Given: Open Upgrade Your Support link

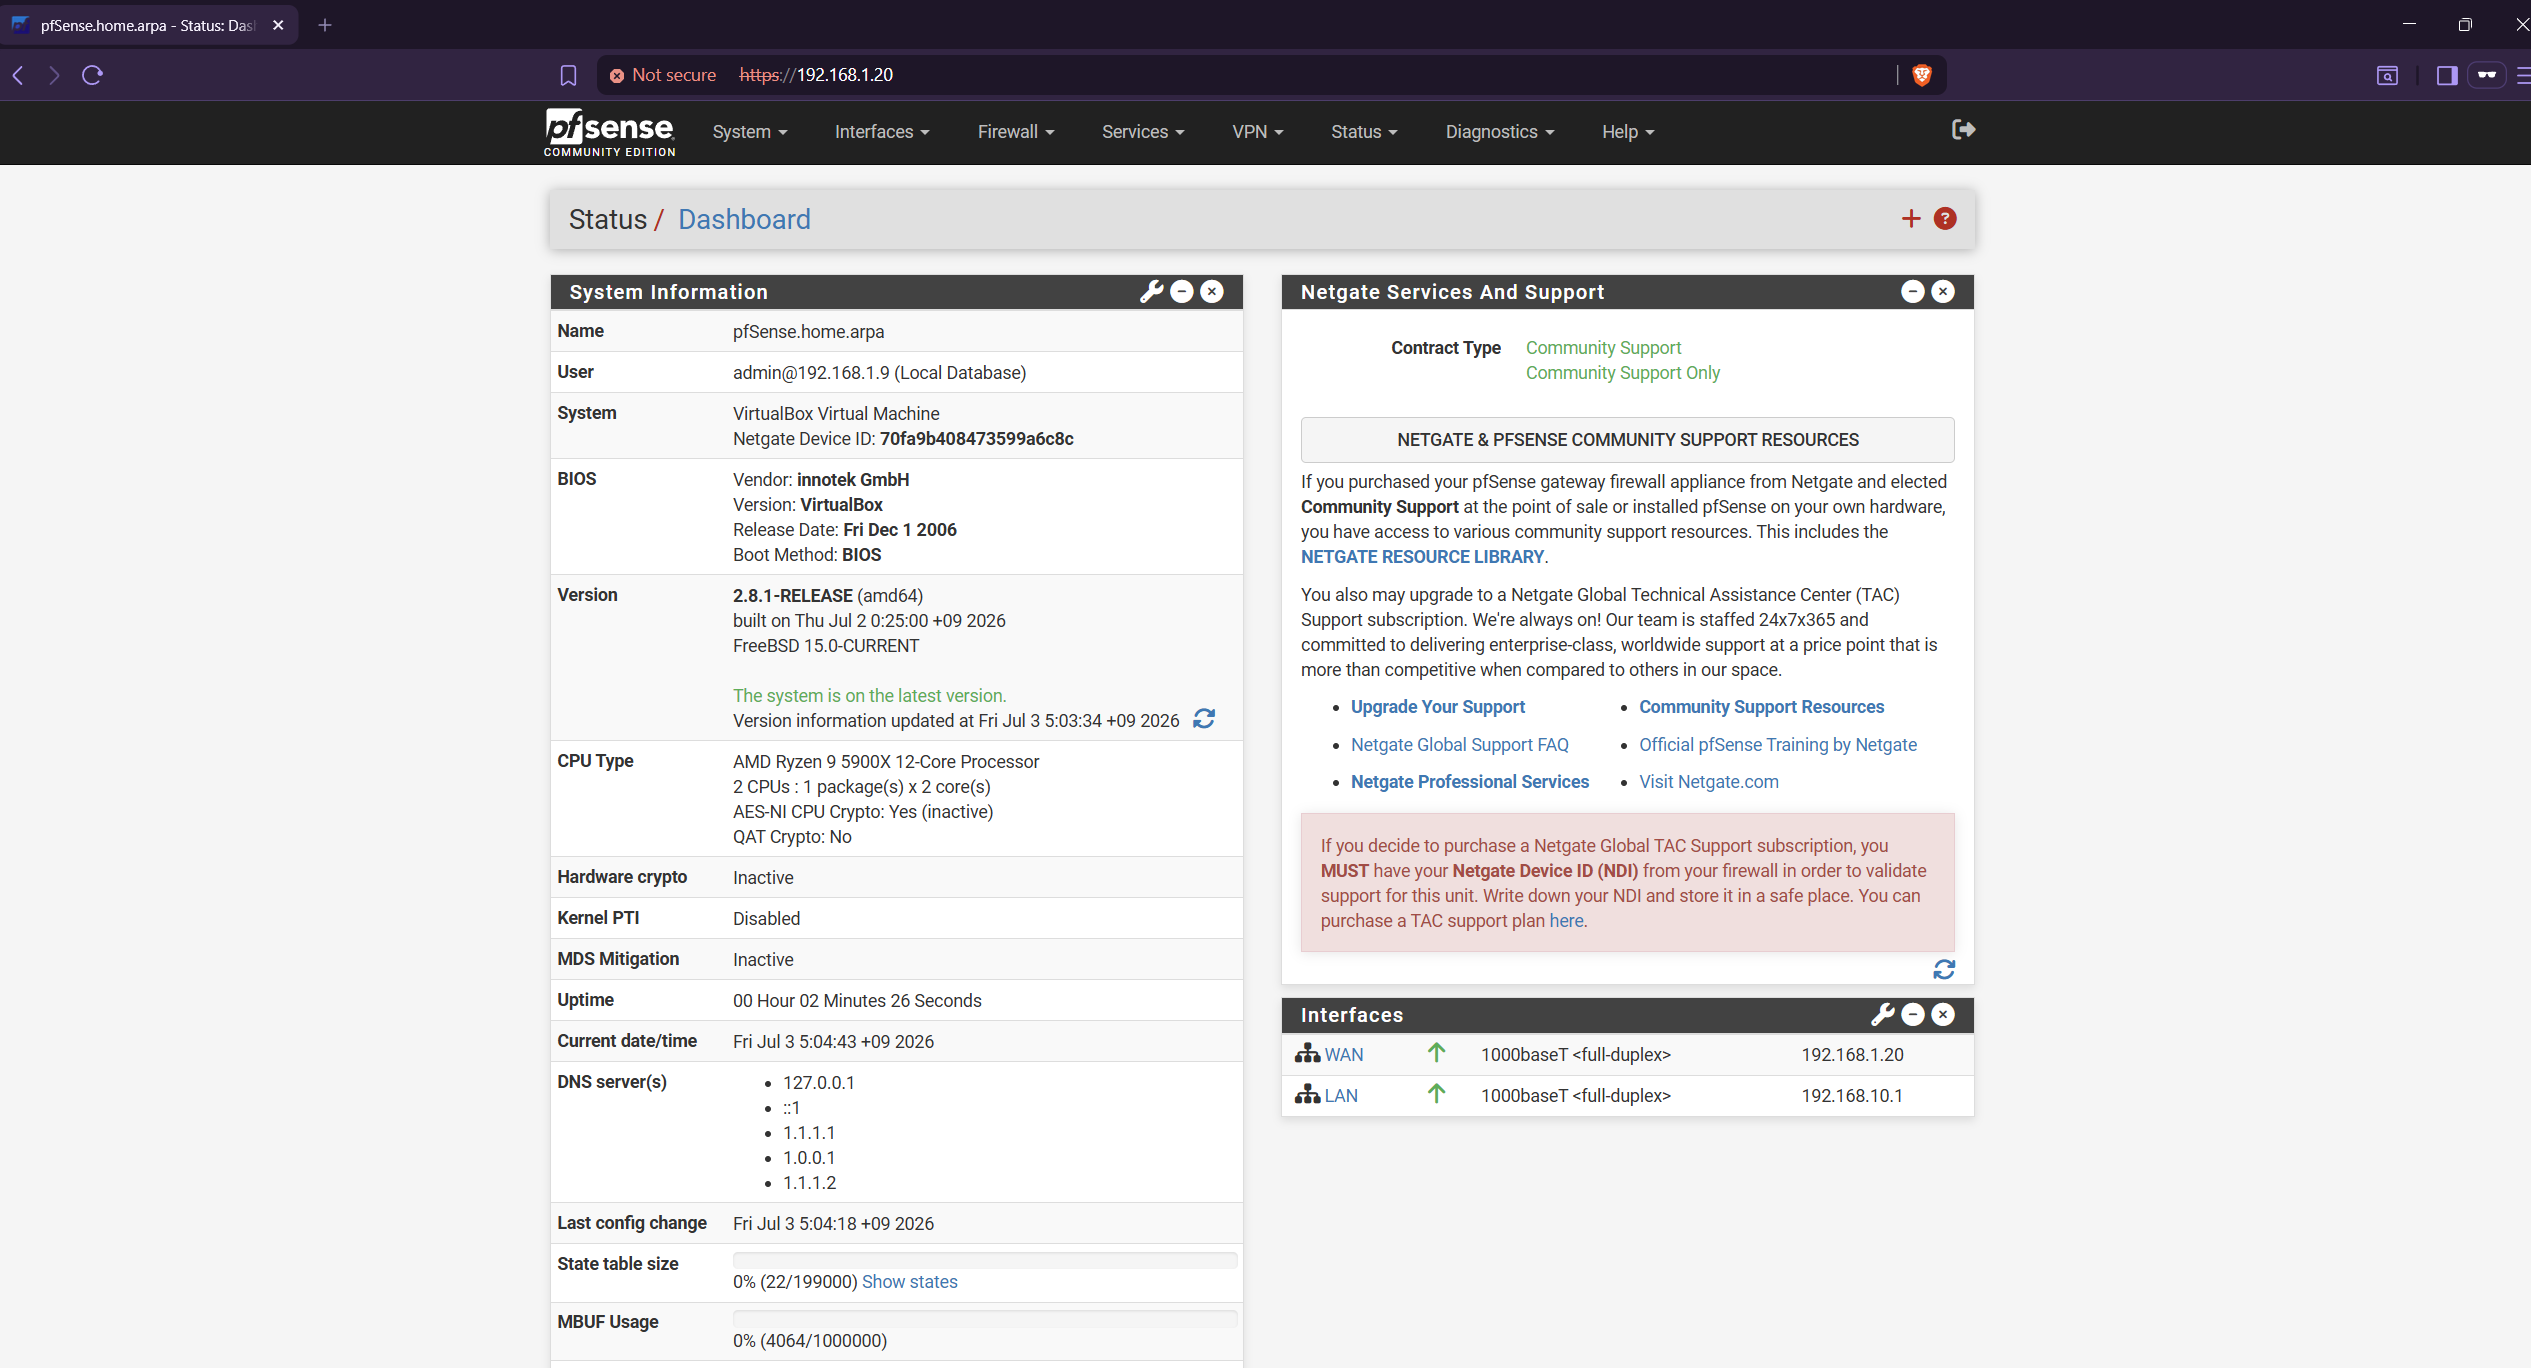Looking at the screenshot, I should [1438, 707].
